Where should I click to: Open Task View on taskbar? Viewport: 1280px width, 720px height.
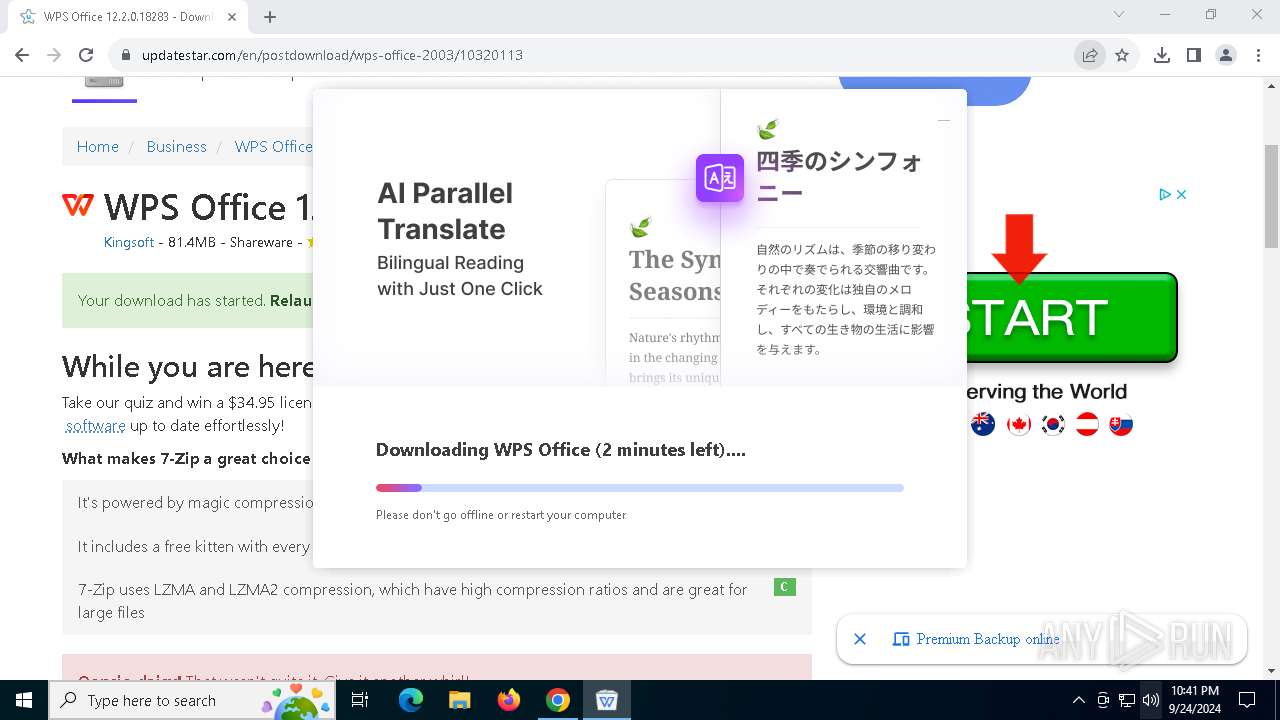coord(360,700)
